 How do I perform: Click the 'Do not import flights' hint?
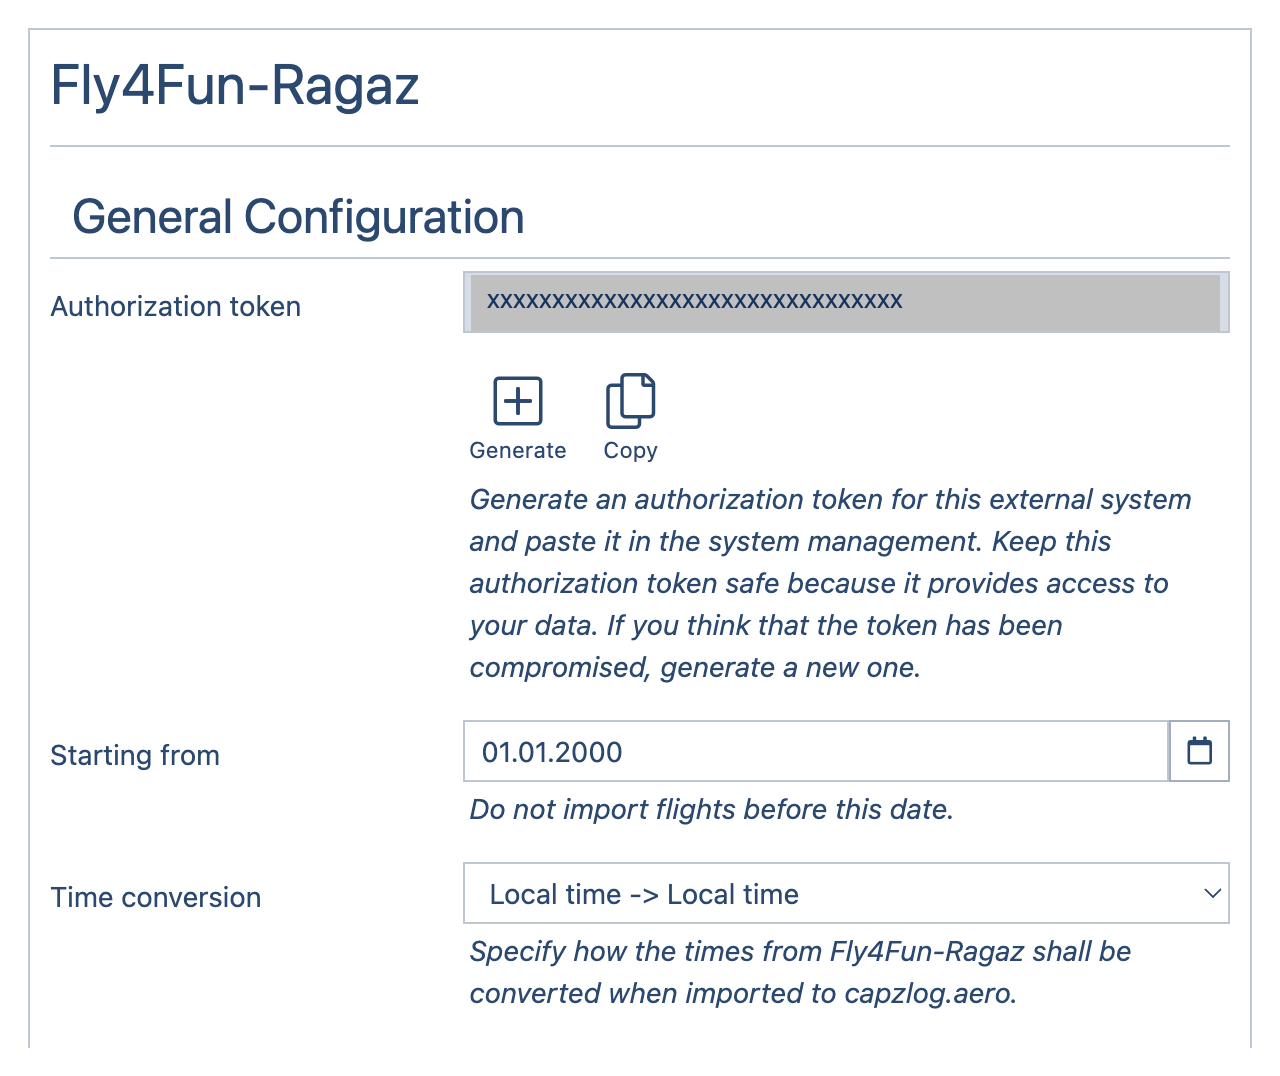[x=711, y=809]
